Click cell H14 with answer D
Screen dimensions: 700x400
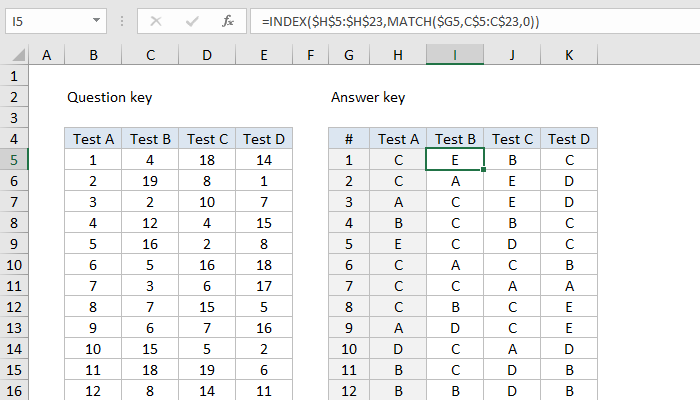[x=398, y=349]
